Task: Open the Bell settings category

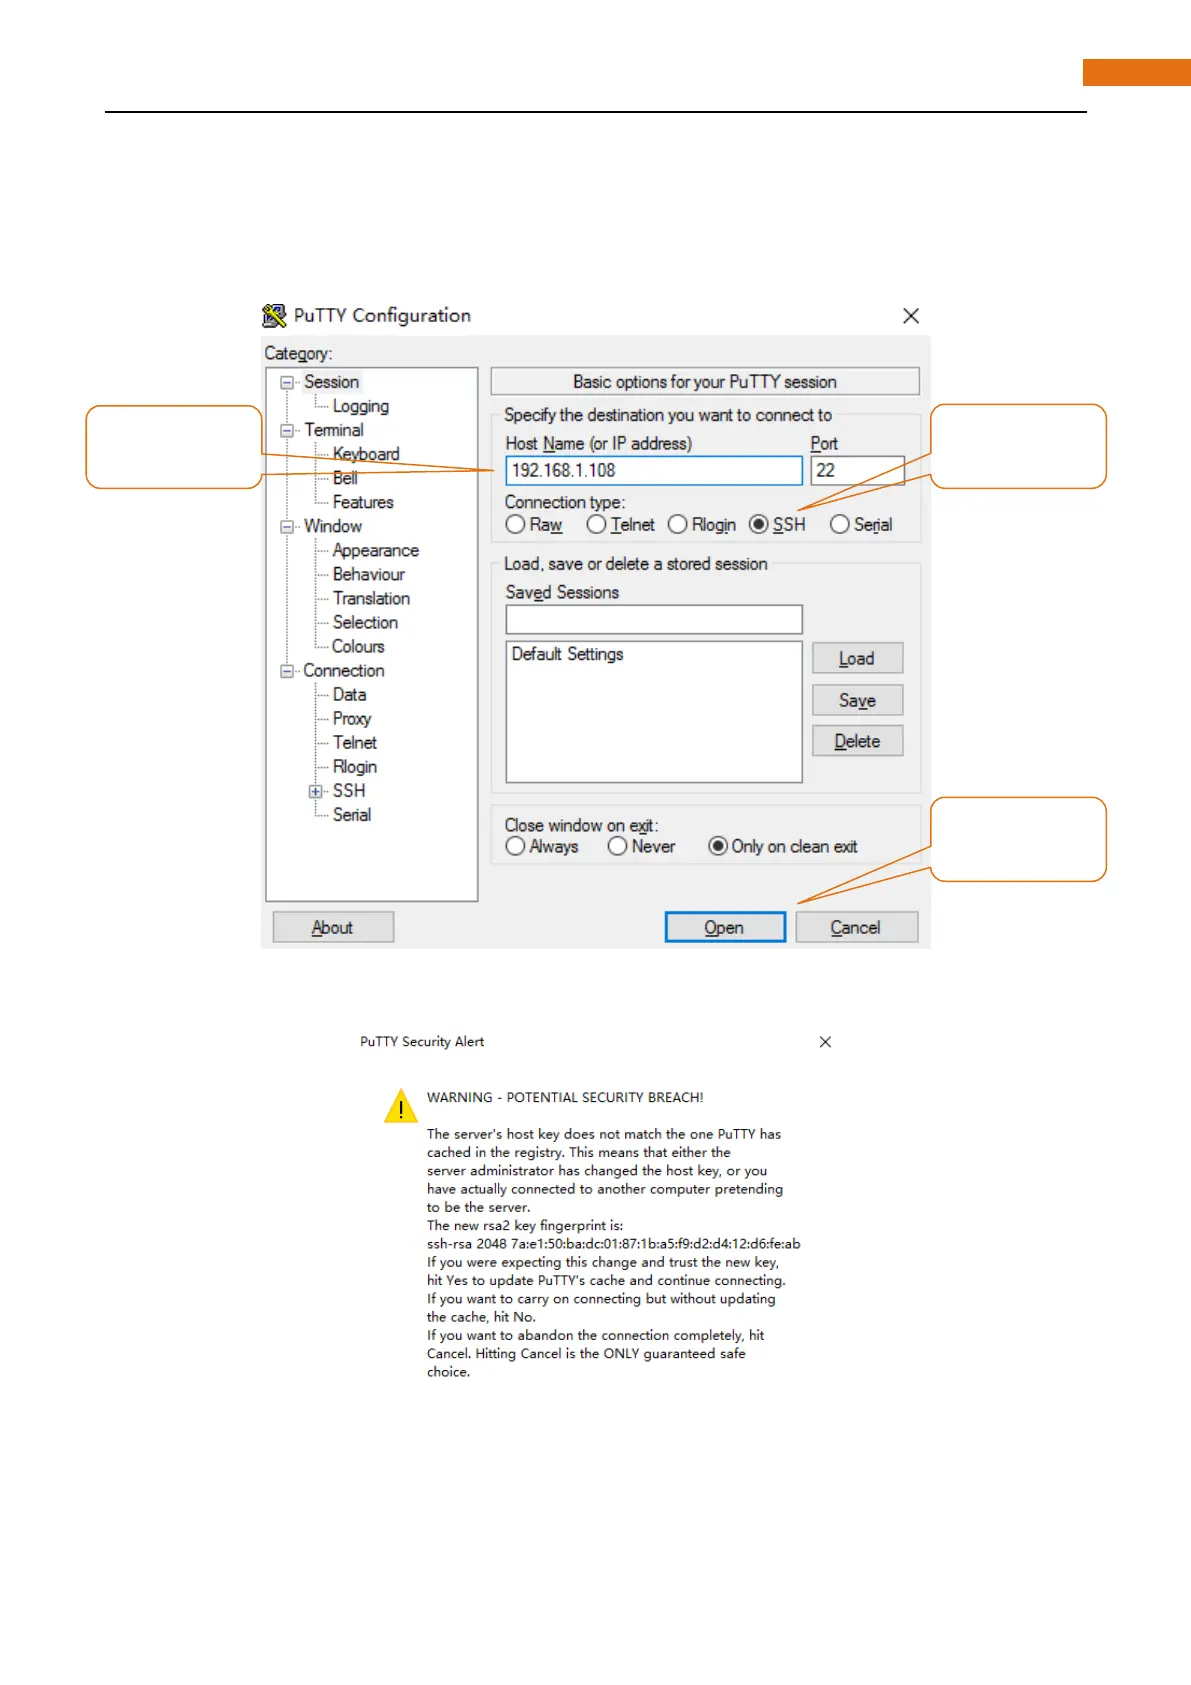Action: click(x=345, y=478)
